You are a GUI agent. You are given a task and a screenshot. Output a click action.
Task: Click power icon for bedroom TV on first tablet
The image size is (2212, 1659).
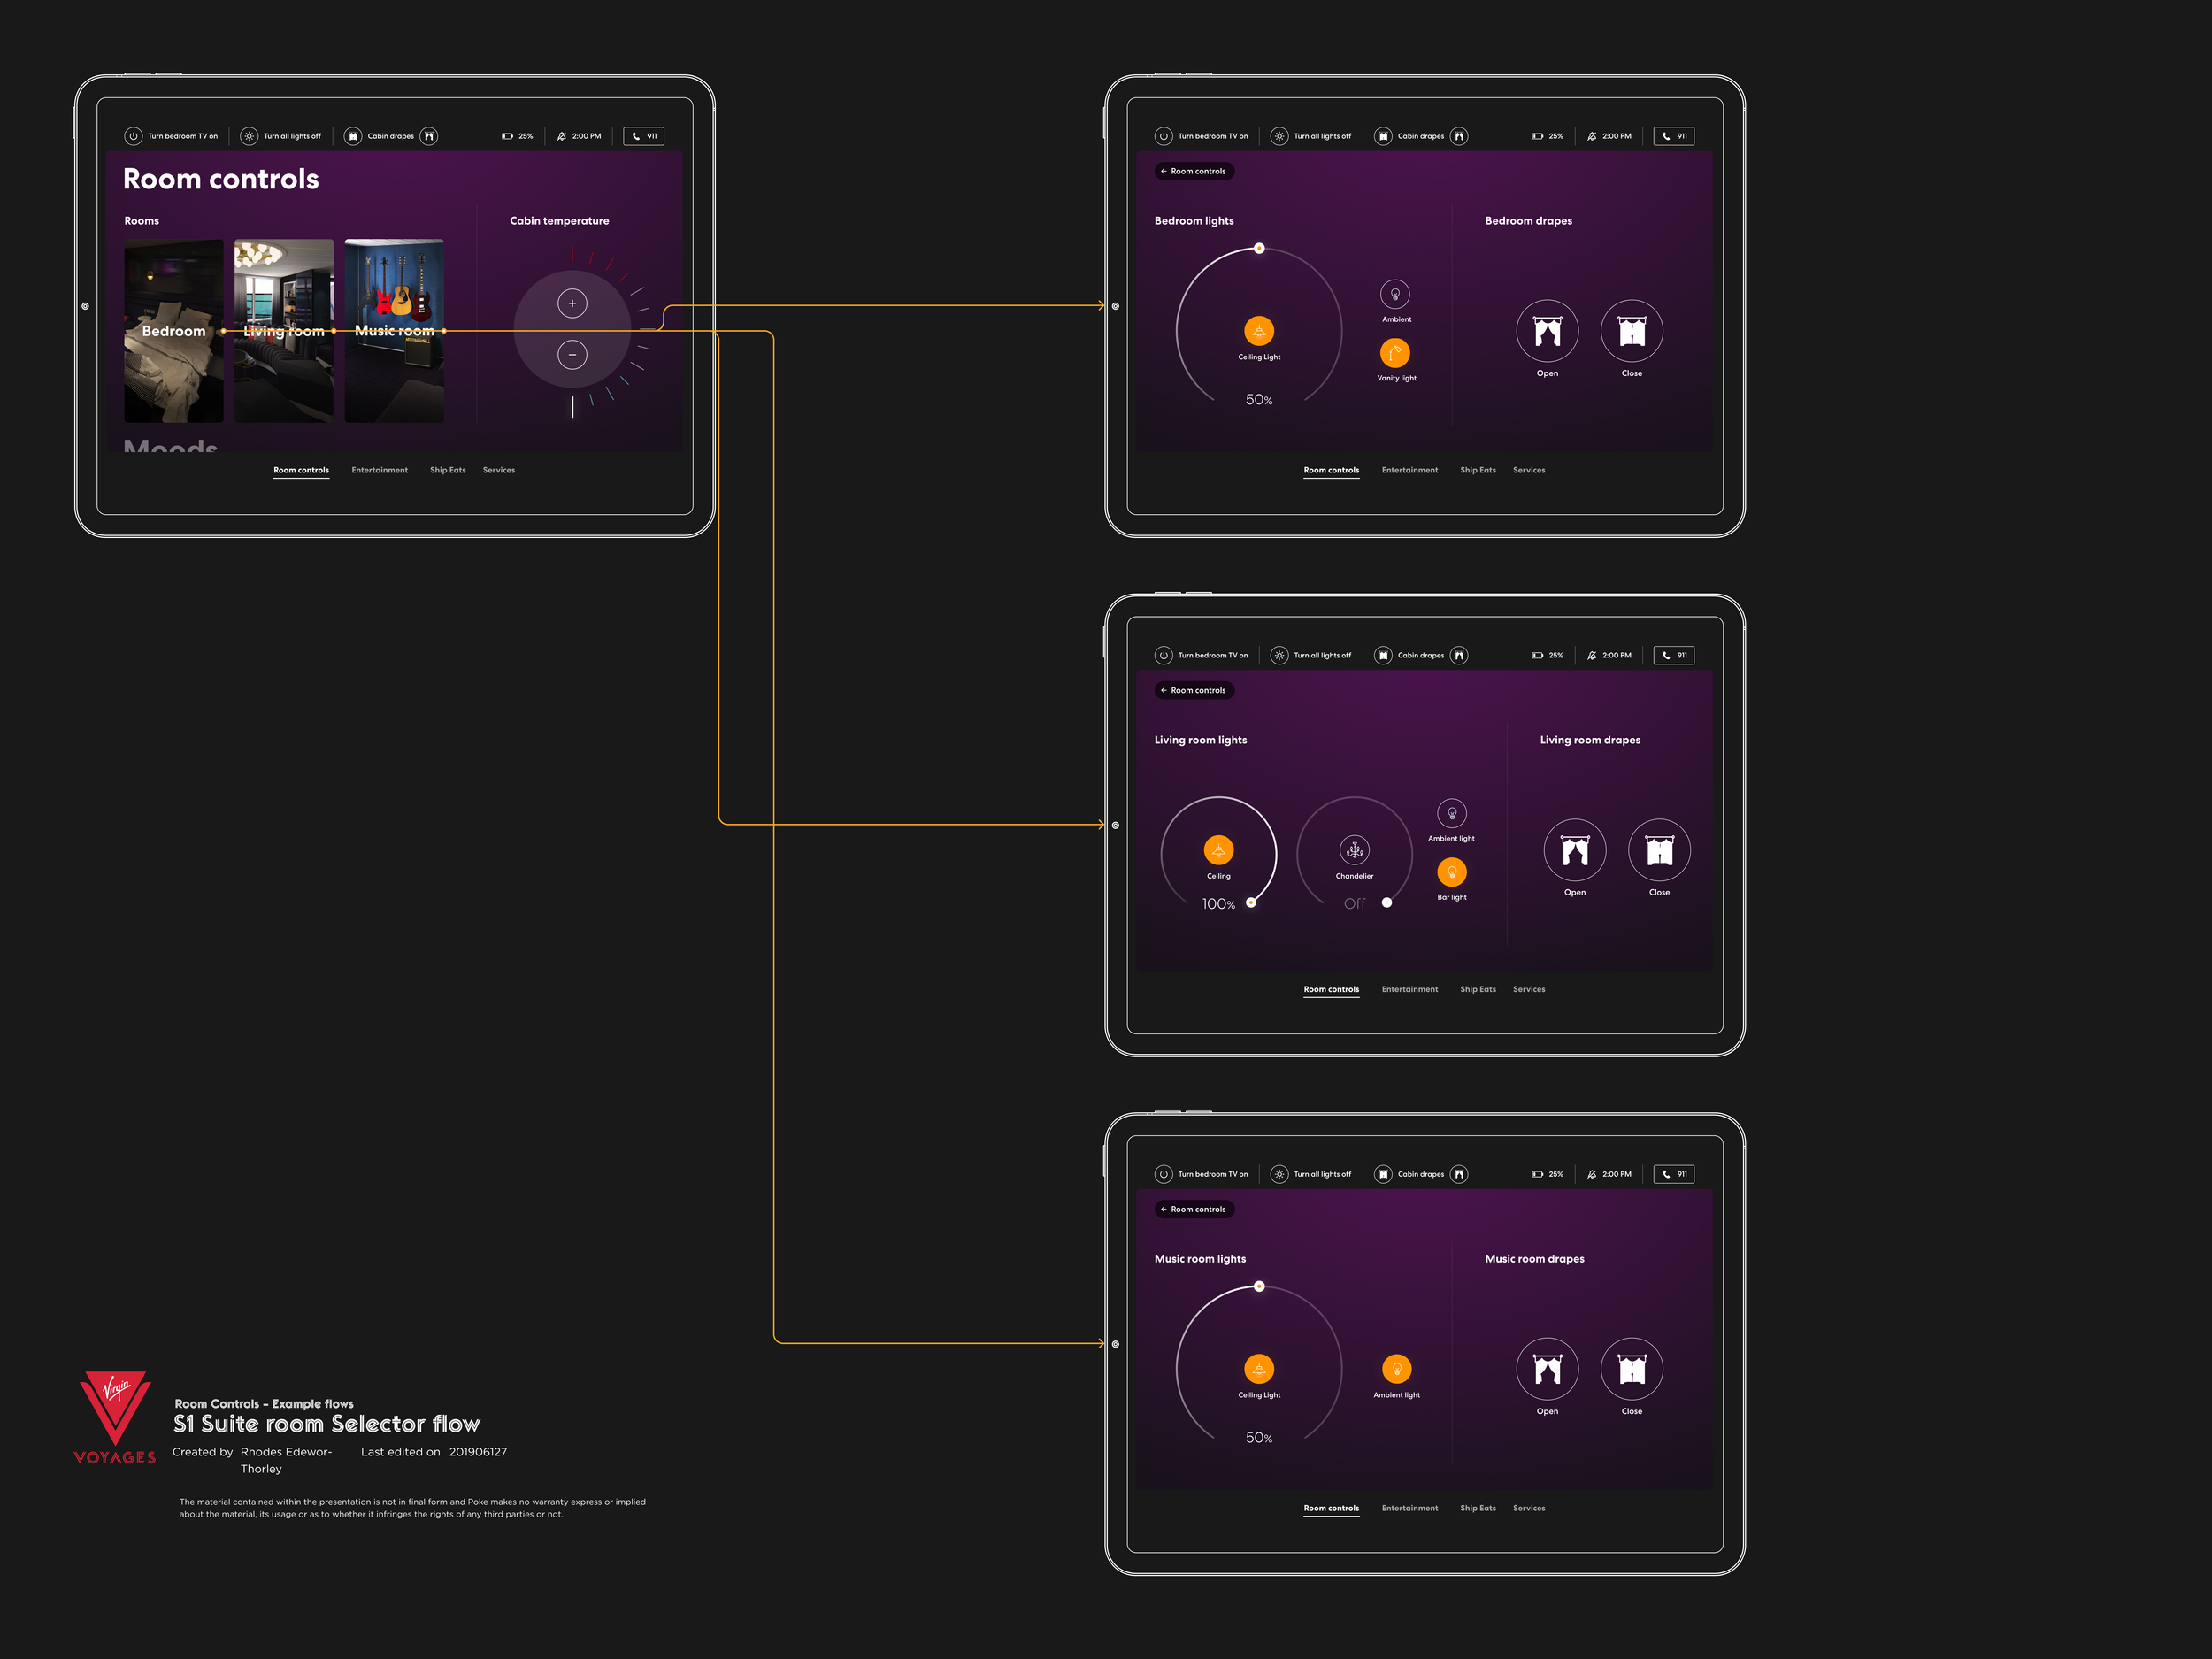click(133, 136)
